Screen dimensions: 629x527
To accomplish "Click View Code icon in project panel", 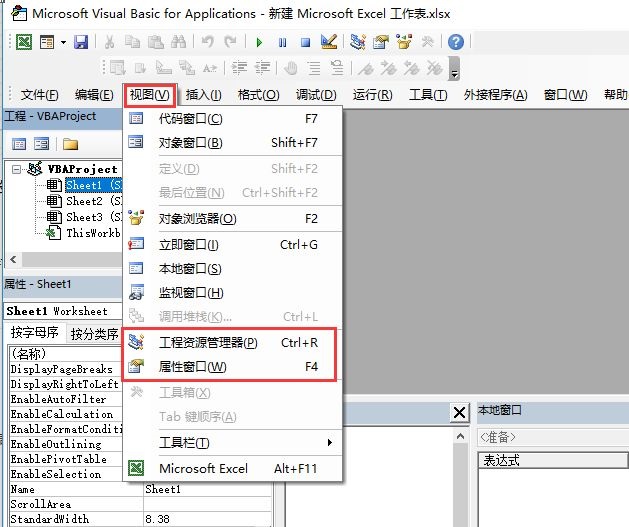I will point(19,144).
